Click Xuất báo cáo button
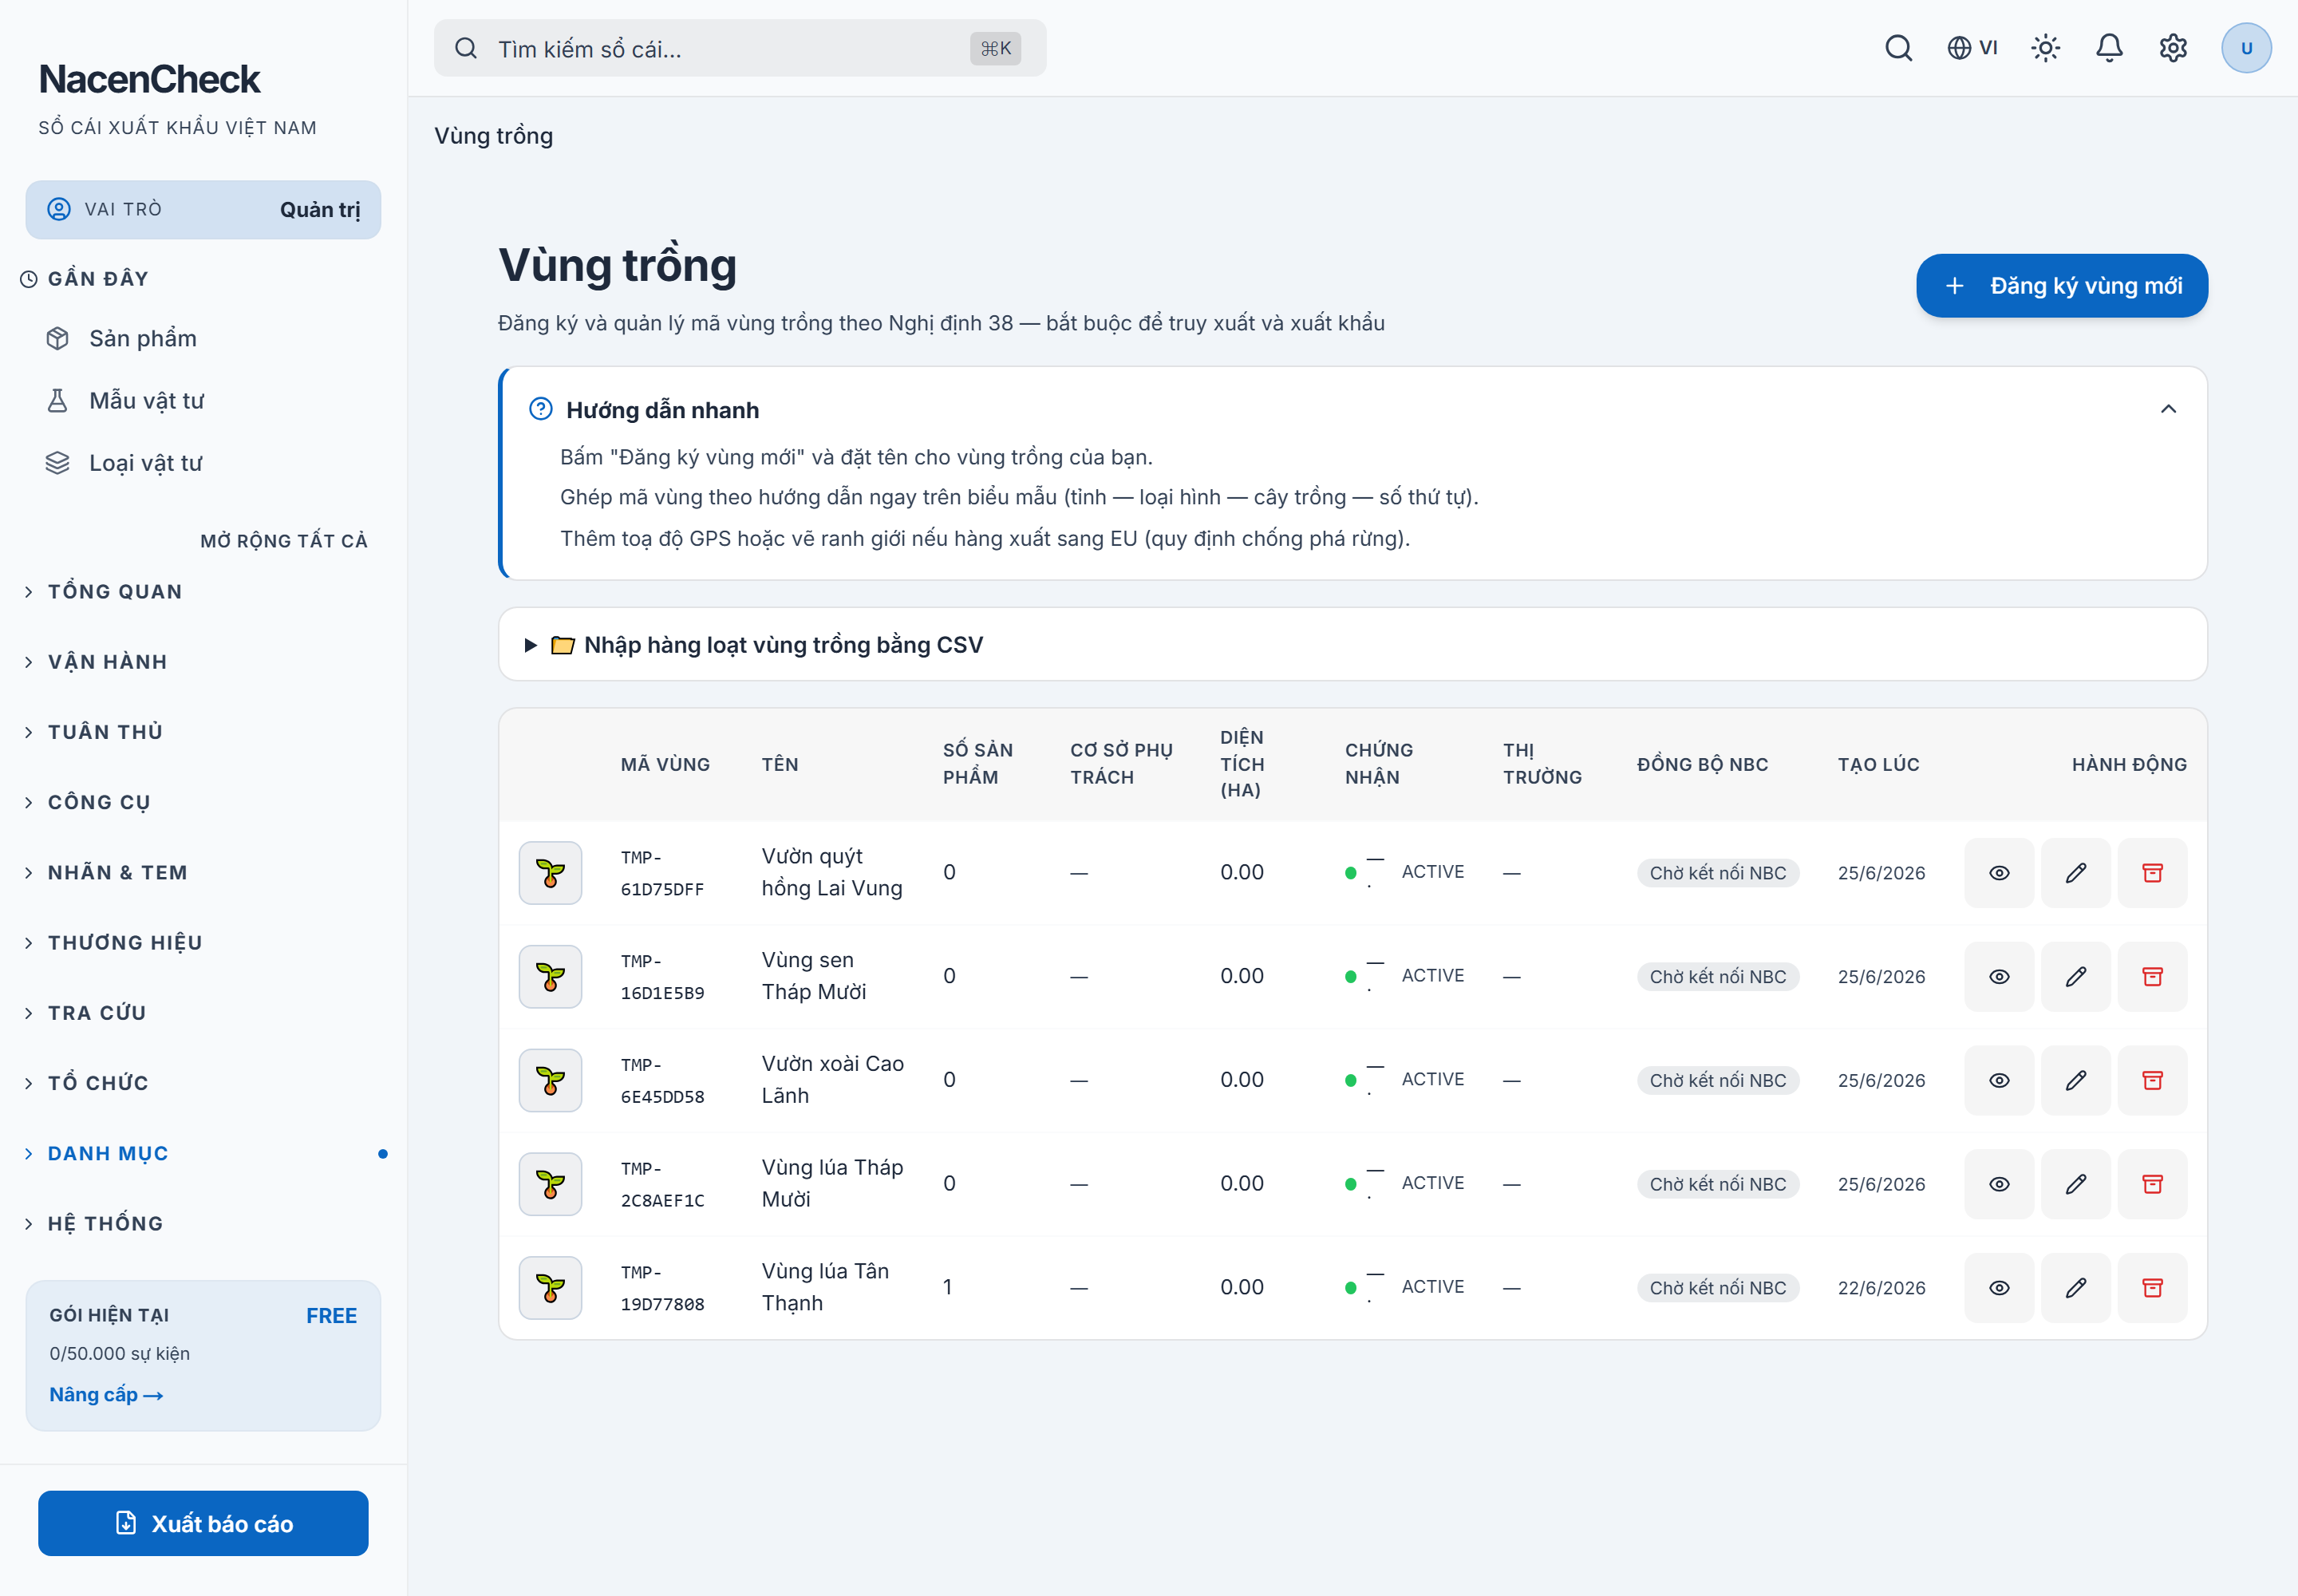The width and height of the screenshot is (2298, 1596). click(203, 1523)
